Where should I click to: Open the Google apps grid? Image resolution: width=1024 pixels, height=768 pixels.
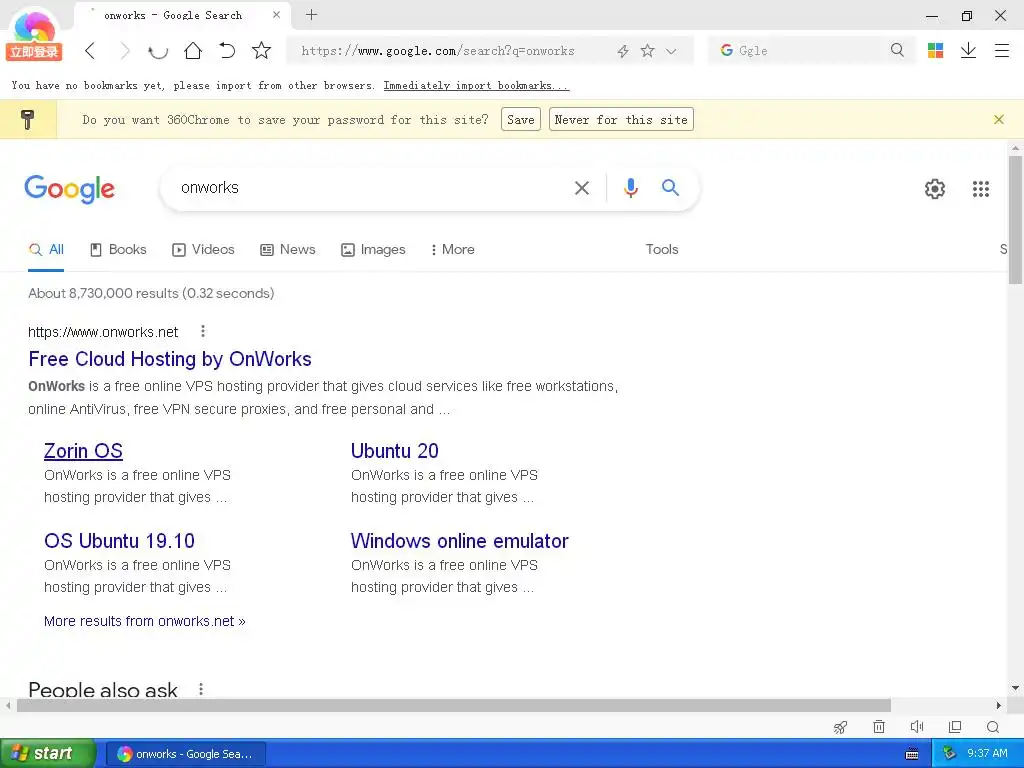tap(980, 189)
